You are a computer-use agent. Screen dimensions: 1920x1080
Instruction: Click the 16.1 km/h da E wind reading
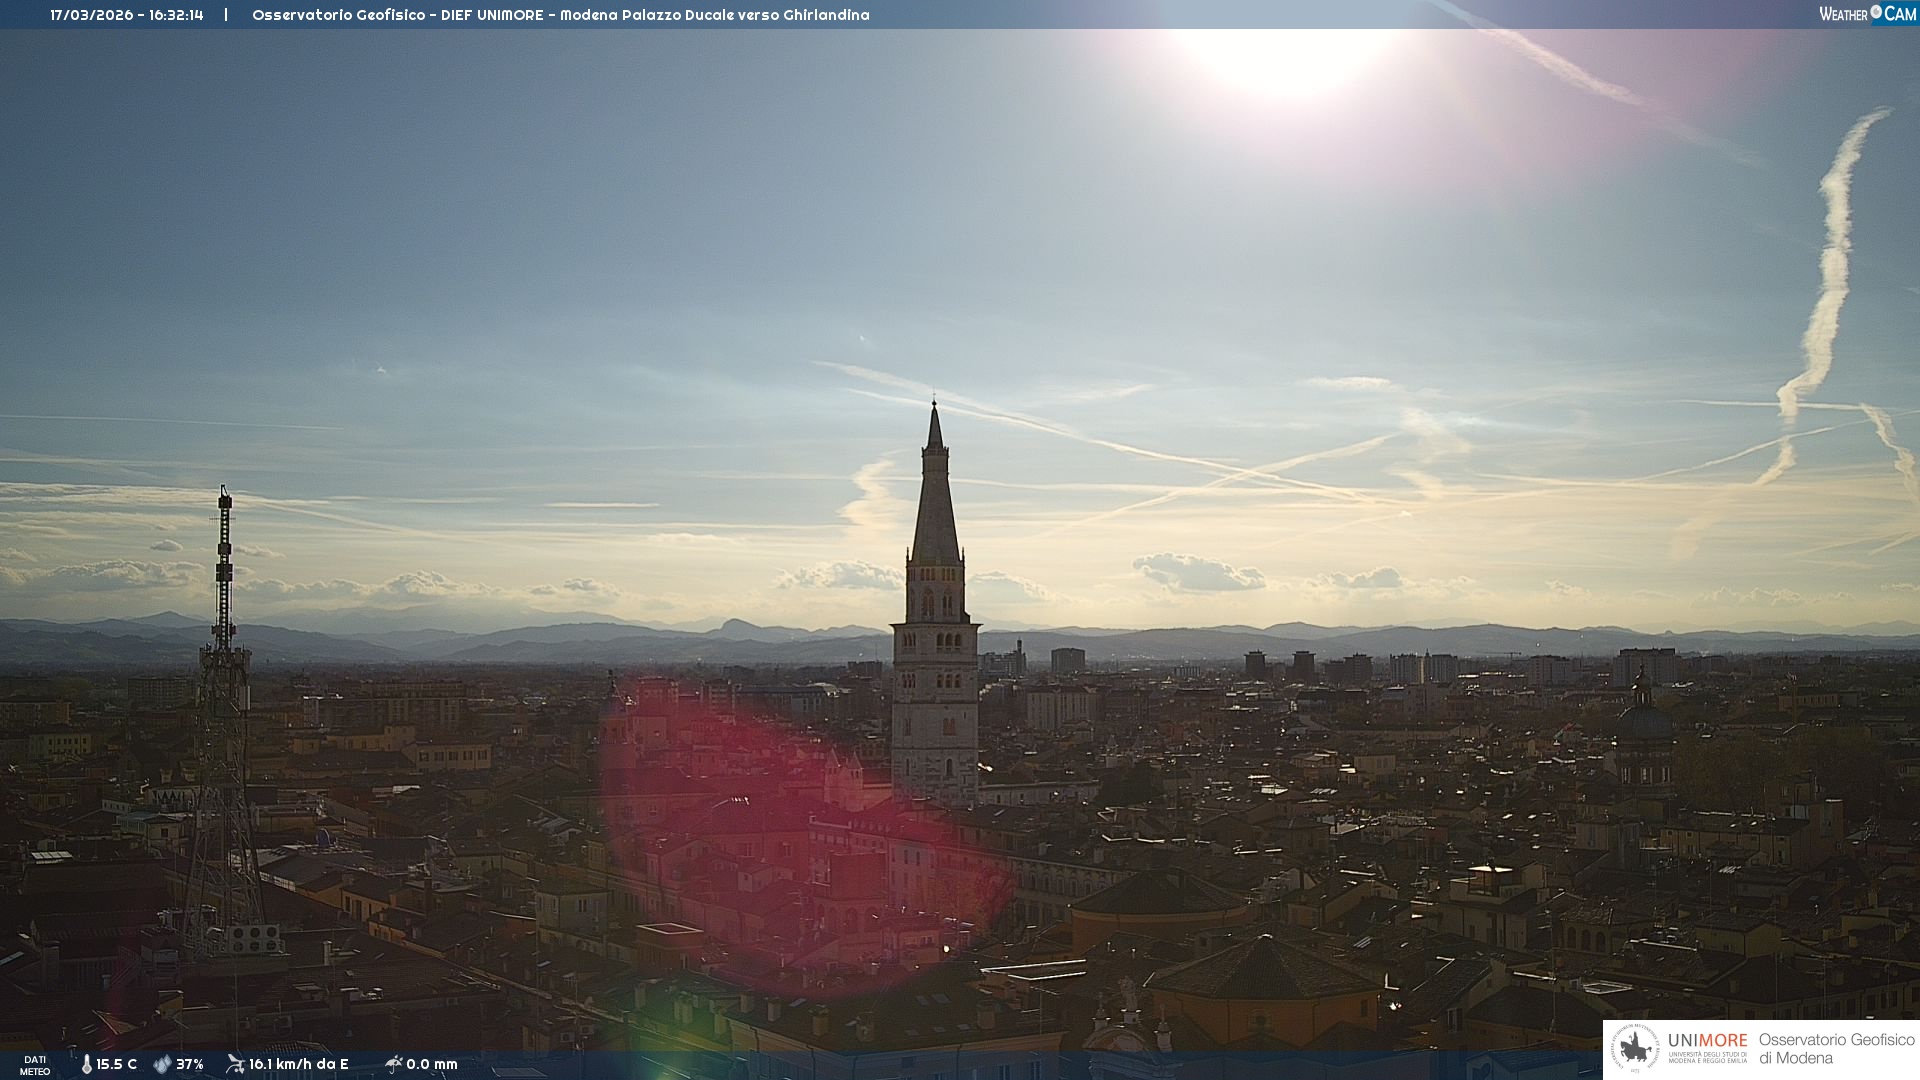pos(298,1064)
